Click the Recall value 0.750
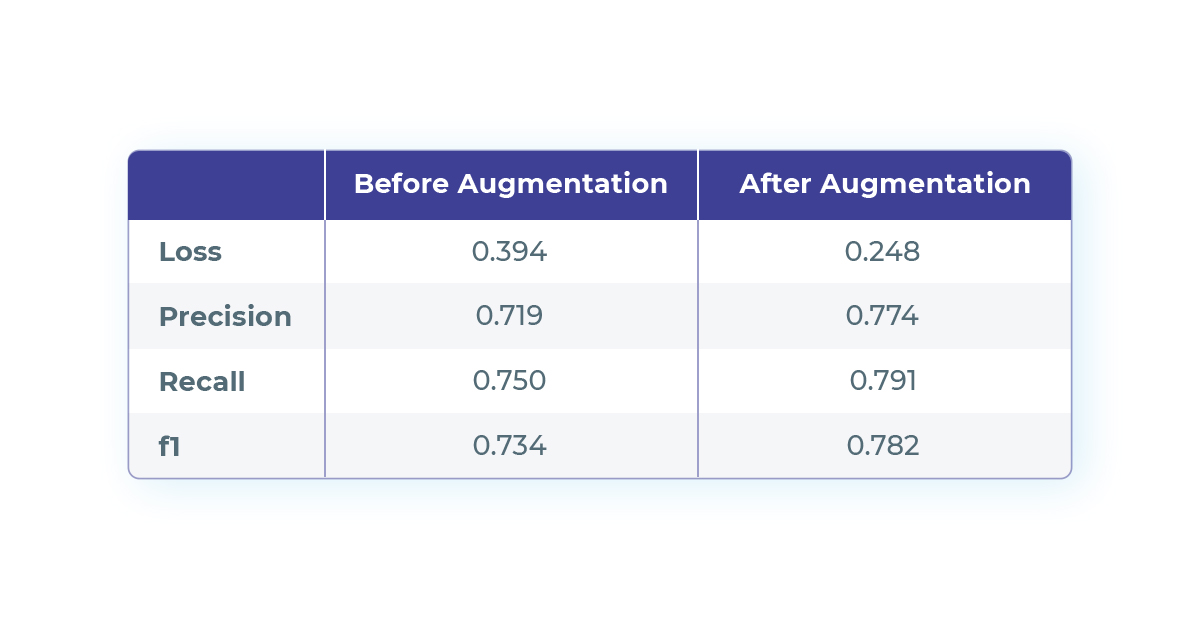The image size is (1200, 628). 510,381
